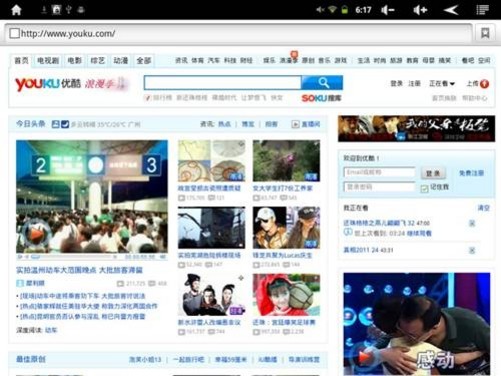Open the 新水浒 costume drama thumbnail
This screenshot has width=501, height=376.
211,295
